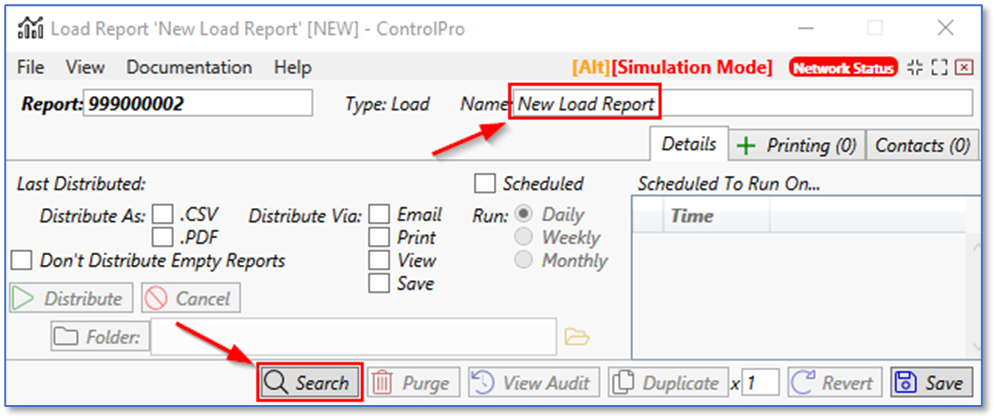Click the Name field with New Load Report
This screenshot has height=420, width=996.
tap(740, 104)
